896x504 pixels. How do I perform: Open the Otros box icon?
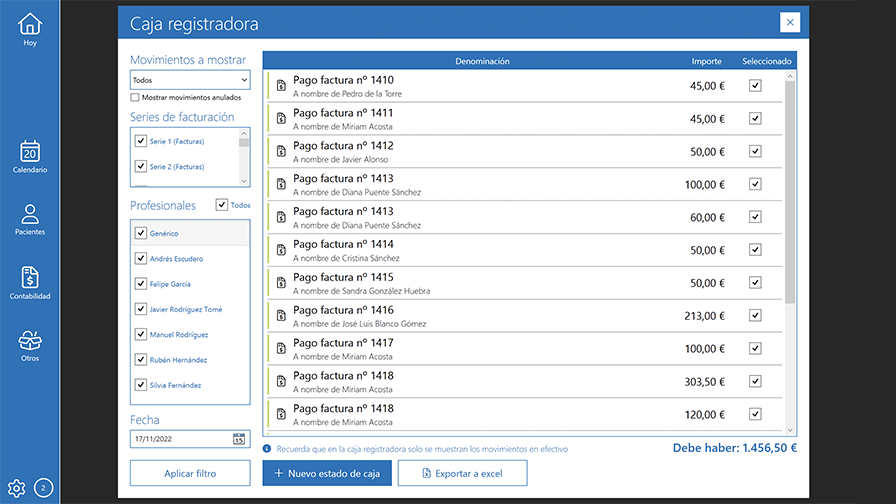tap(30, 340)
